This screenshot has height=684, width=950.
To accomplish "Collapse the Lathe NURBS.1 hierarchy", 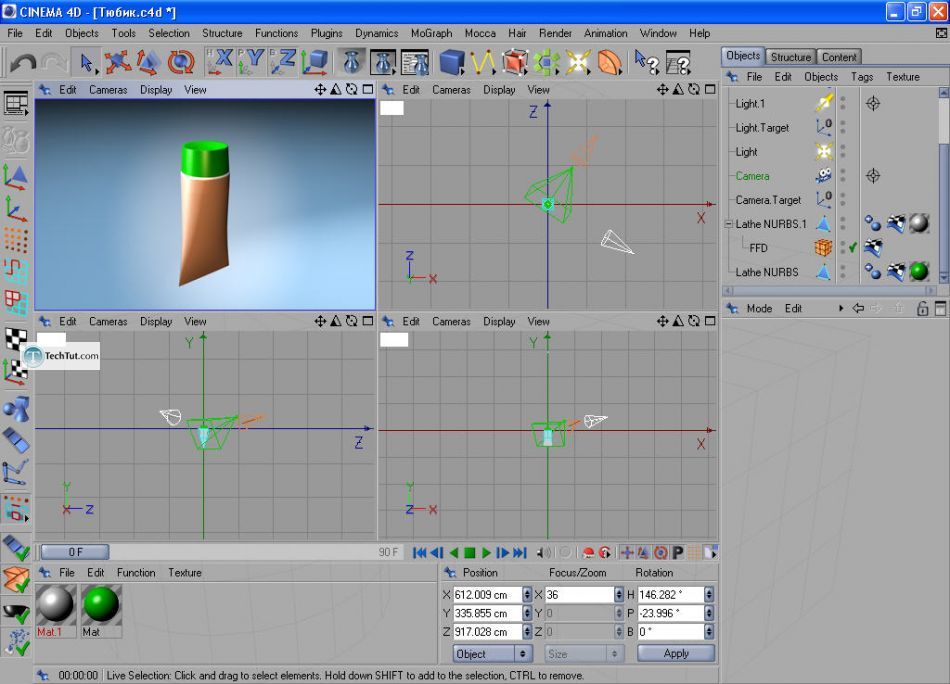I will point(729,224).
